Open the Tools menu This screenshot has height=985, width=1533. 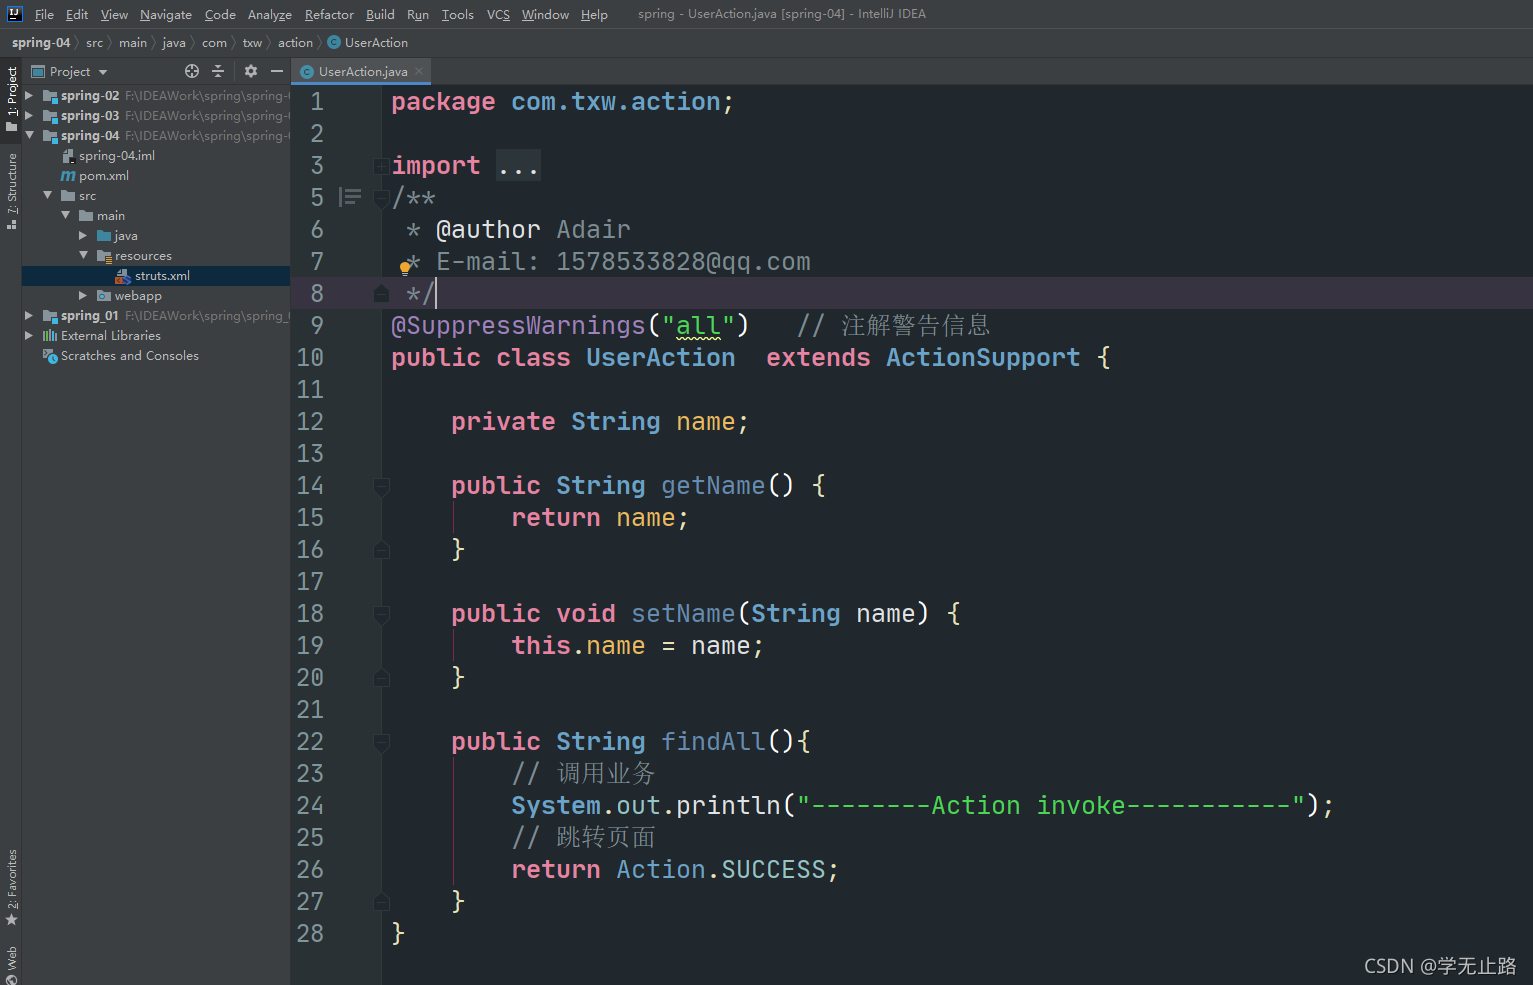(x=458, y=14)
